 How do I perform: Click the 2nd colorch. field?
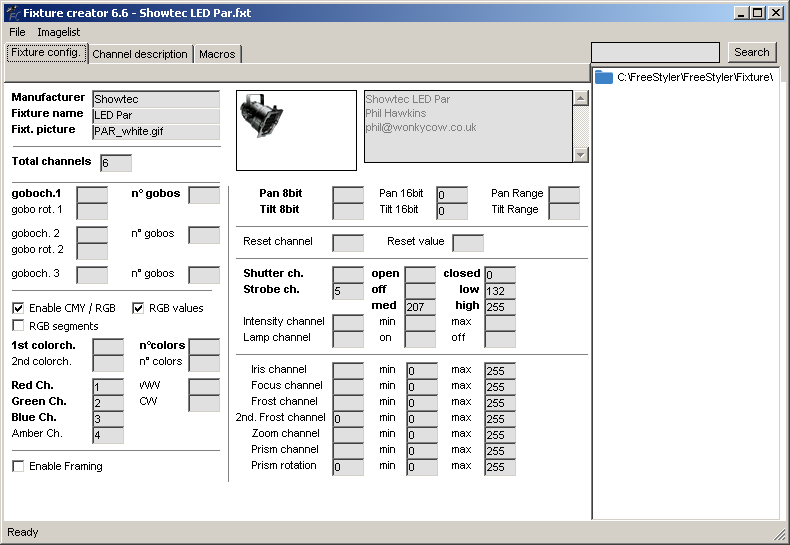(108, 363)
